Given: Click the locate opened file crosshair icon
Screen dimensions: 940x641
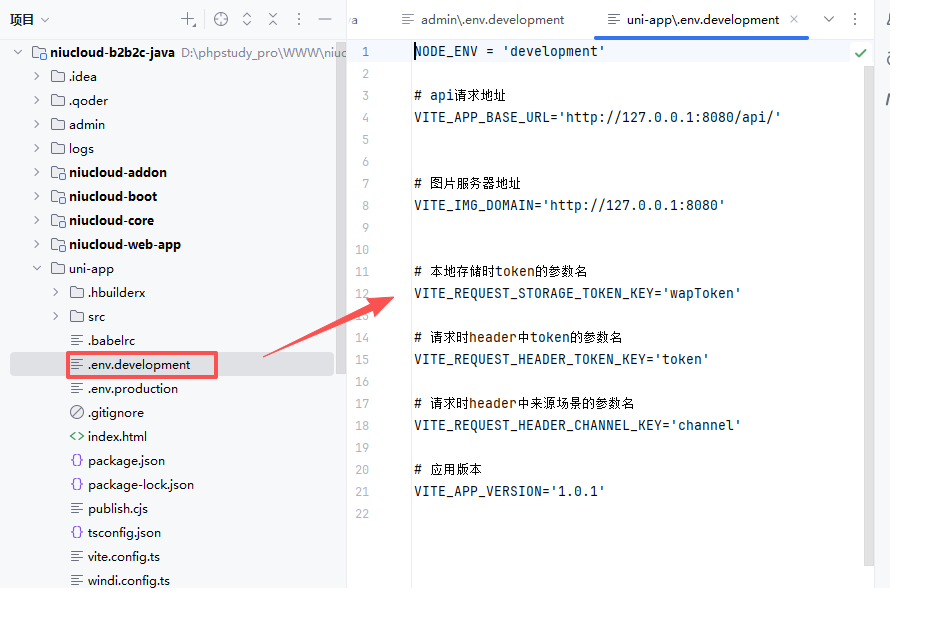Looking at the screenshot, I should pyautogui.click(x=221, y=19).
